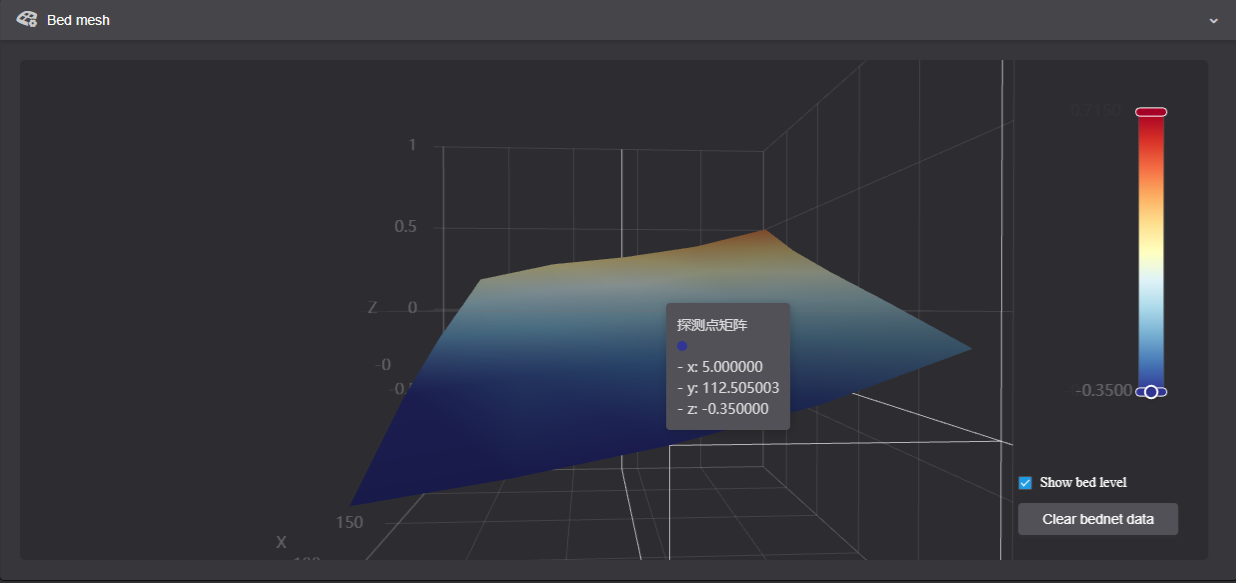1236x583 pixels.
Task: Click the -0.3500 minimum value label
Action: (1104, 391)
